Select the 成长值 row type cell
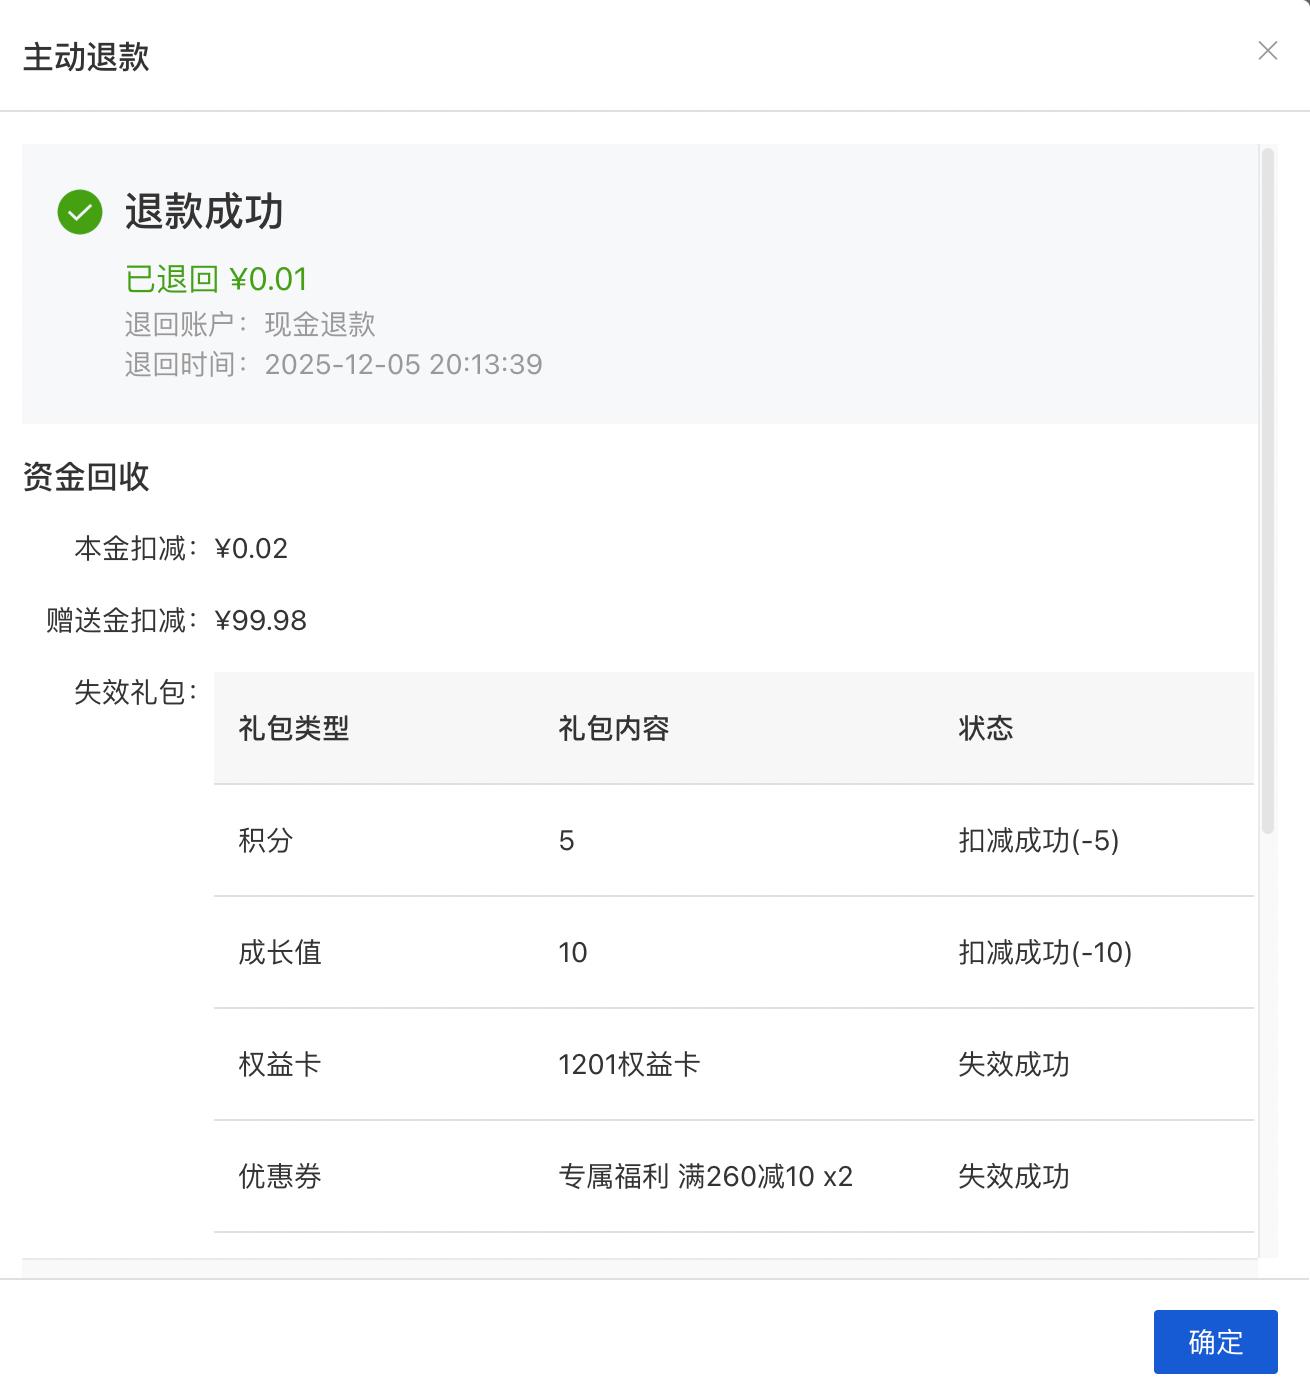The image size is (1310, 1398). 280,952
